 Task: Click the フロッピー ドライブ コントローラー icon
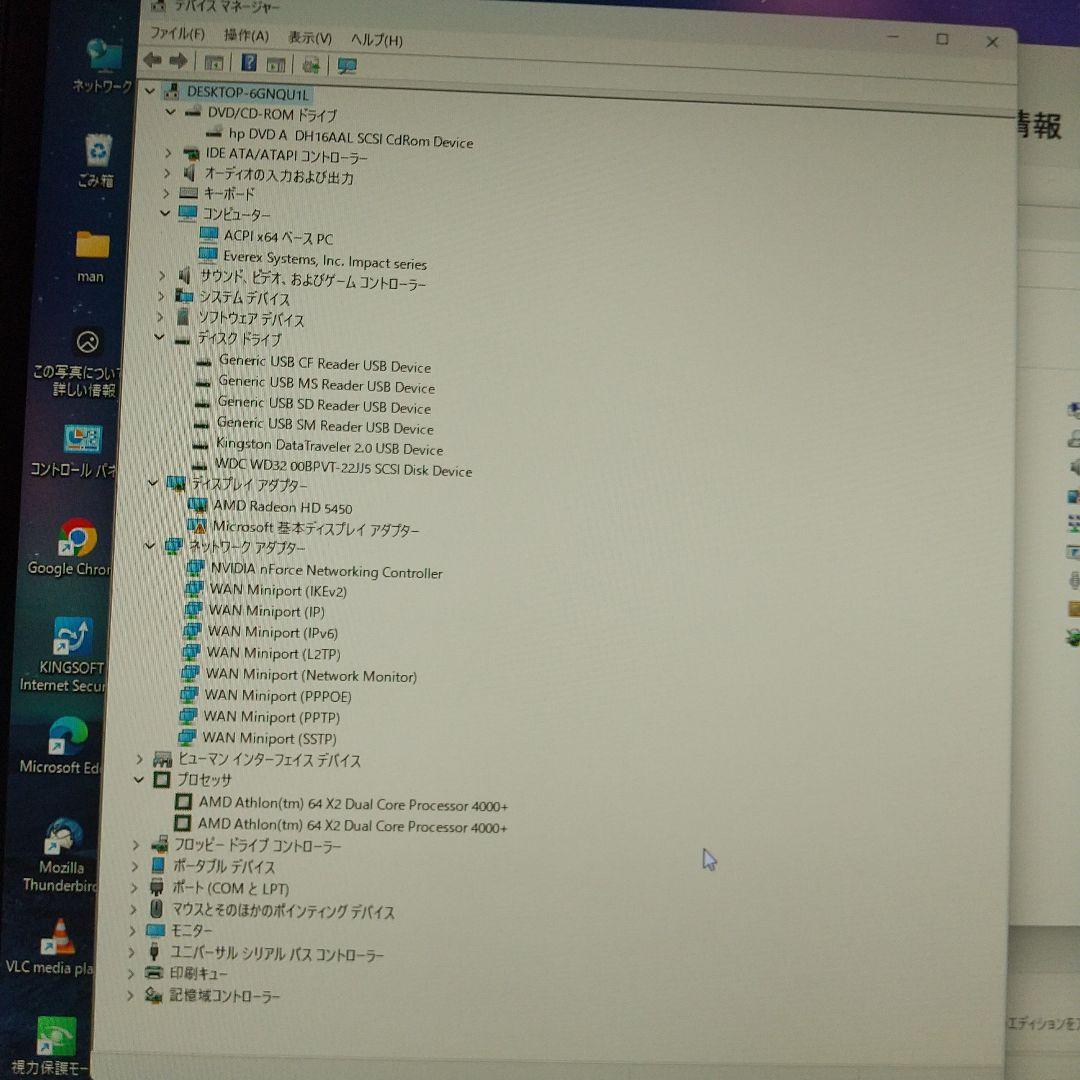click(x=160, y=844)
